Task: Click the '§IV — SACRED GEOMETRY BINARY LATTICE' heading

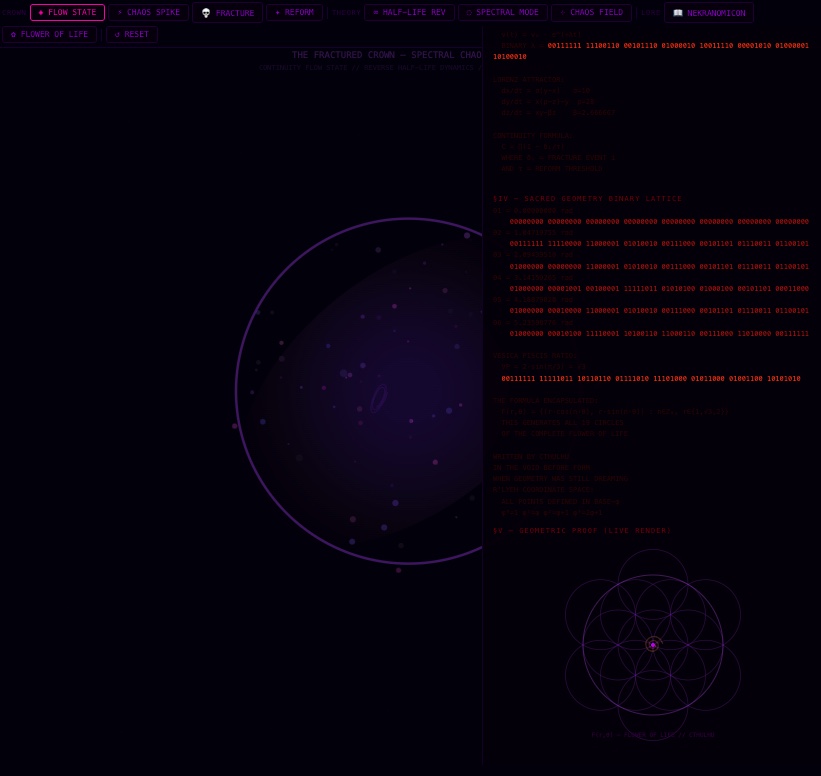Action: click(587, 199)
